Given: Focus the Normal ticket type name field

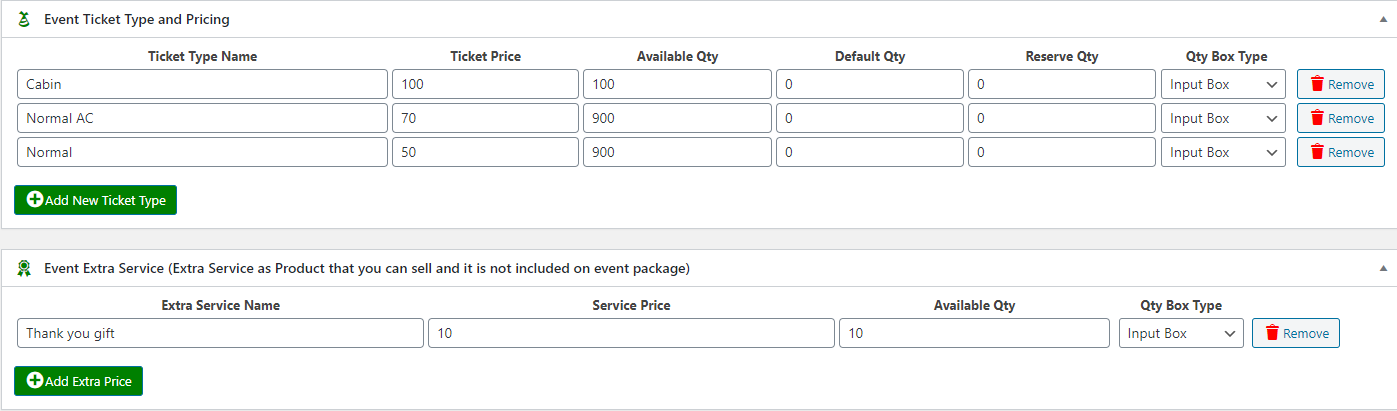Looking at the screenshot, I should [202, 152].
